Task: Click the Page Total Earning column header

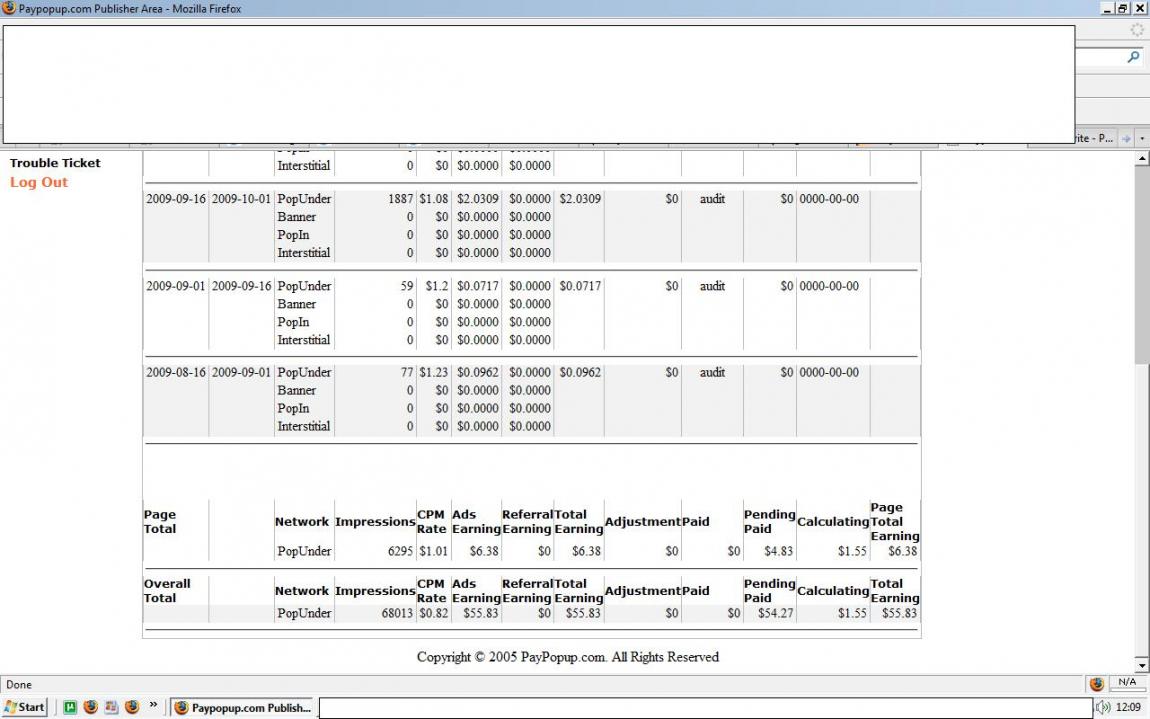Action: pos(895,522)
